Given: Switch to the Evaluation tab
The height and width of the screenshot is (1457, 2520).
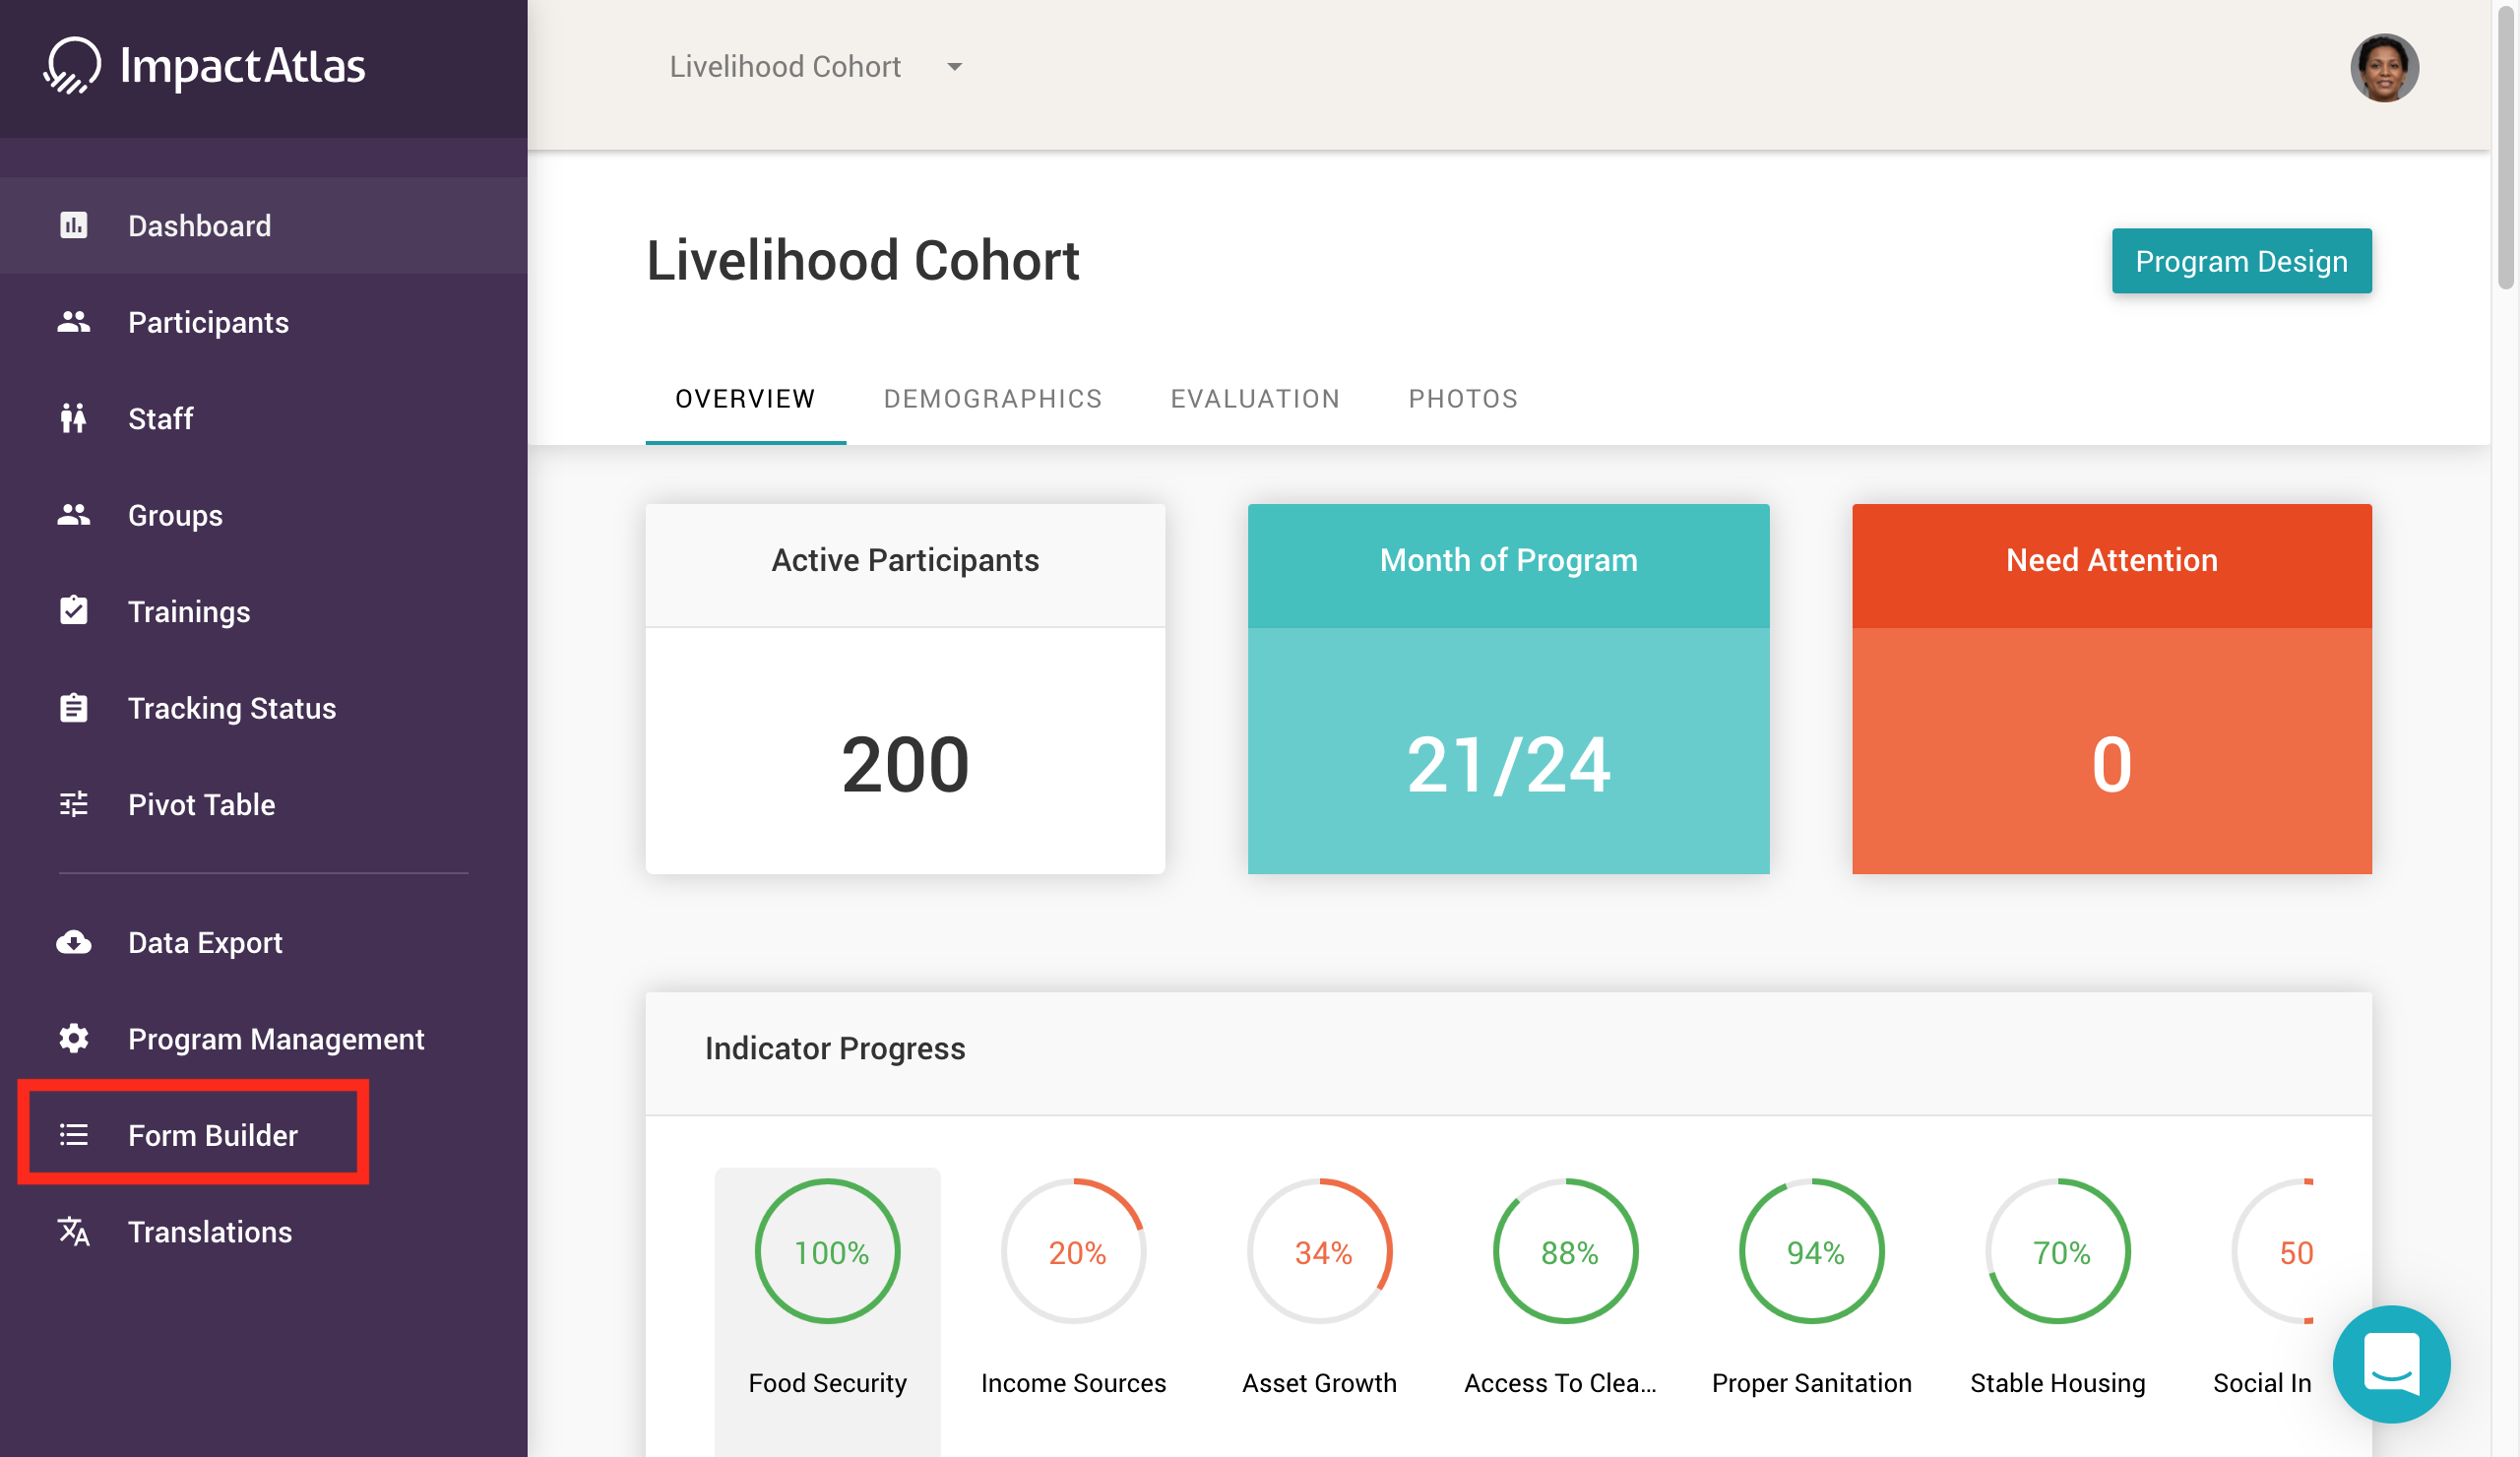Looking at the screenshot, I should click(1254, 399).
